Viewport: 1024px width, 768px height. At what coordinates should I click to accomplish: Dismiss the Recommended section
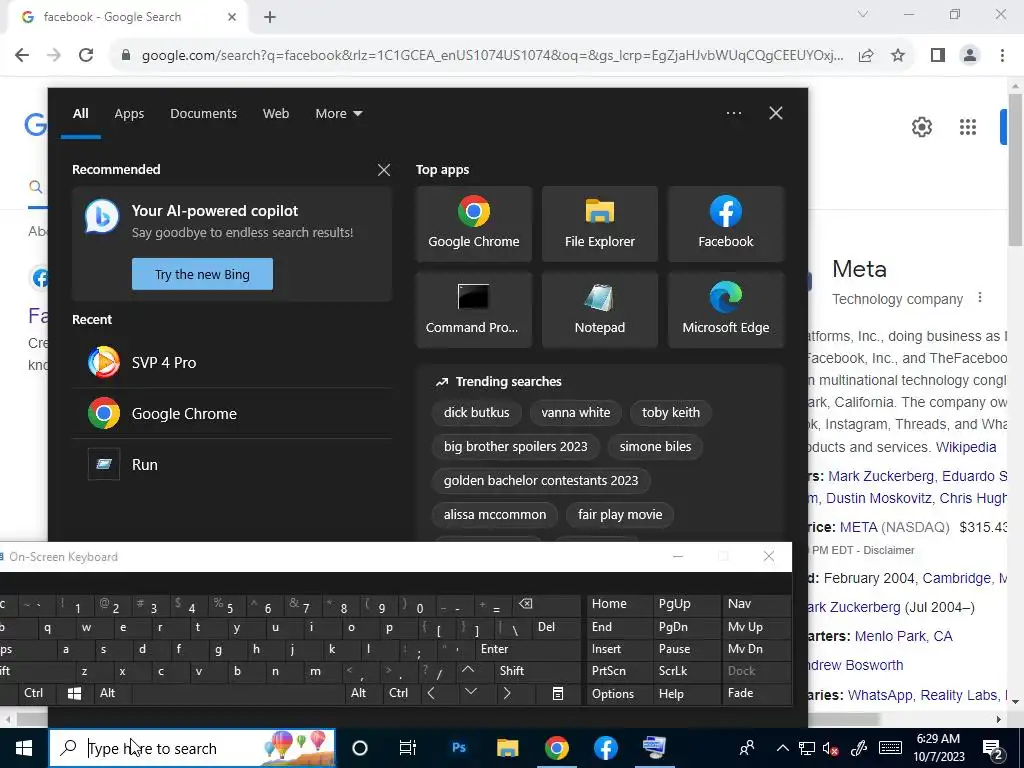tap(384, 170)
